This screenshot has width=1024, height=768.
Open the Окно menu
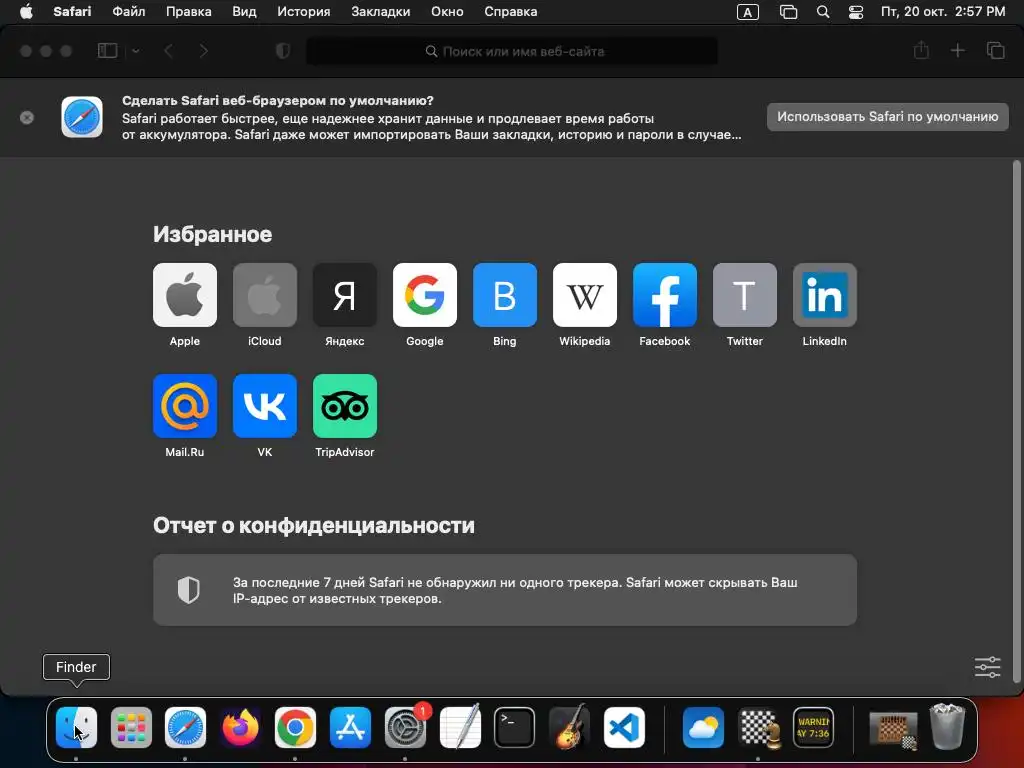pos(447,11)
